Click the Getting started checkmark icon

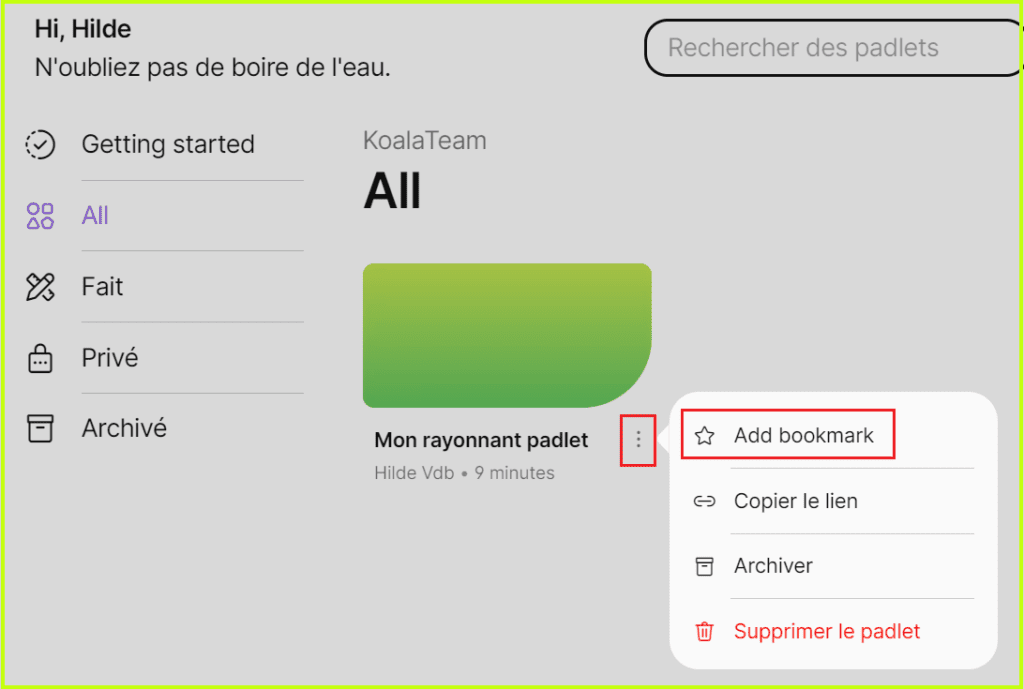tap(40, 144)
